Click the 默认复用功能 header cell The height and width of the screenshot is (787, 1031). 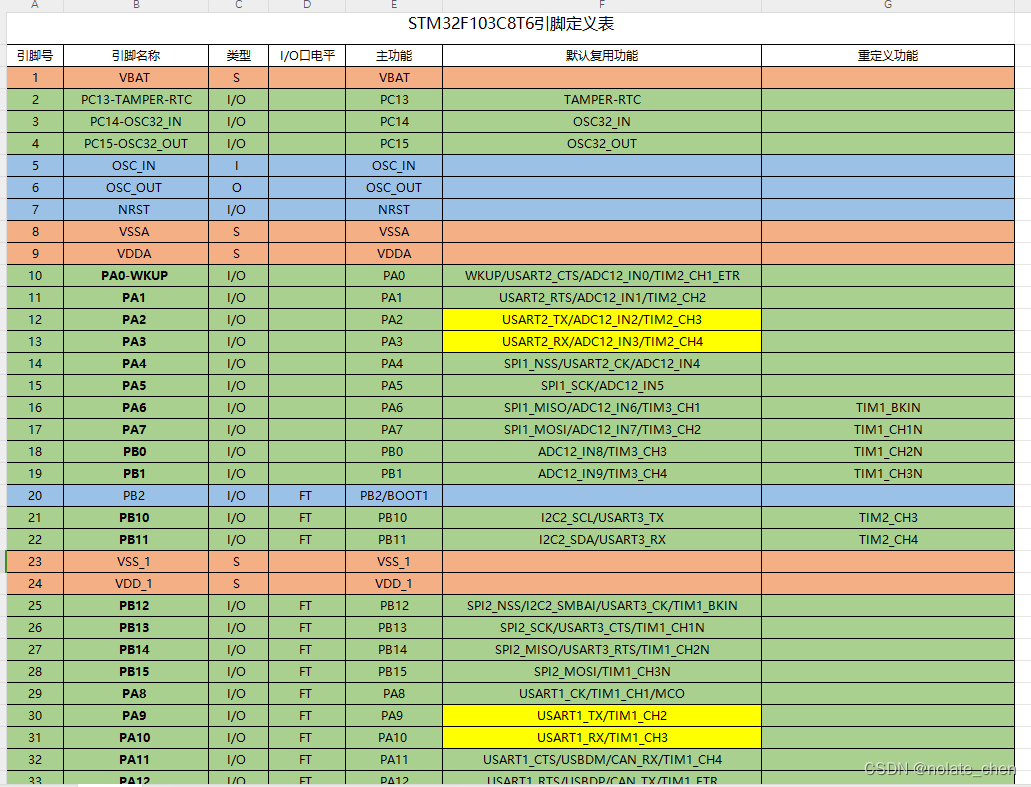click(x=602, y=56)
